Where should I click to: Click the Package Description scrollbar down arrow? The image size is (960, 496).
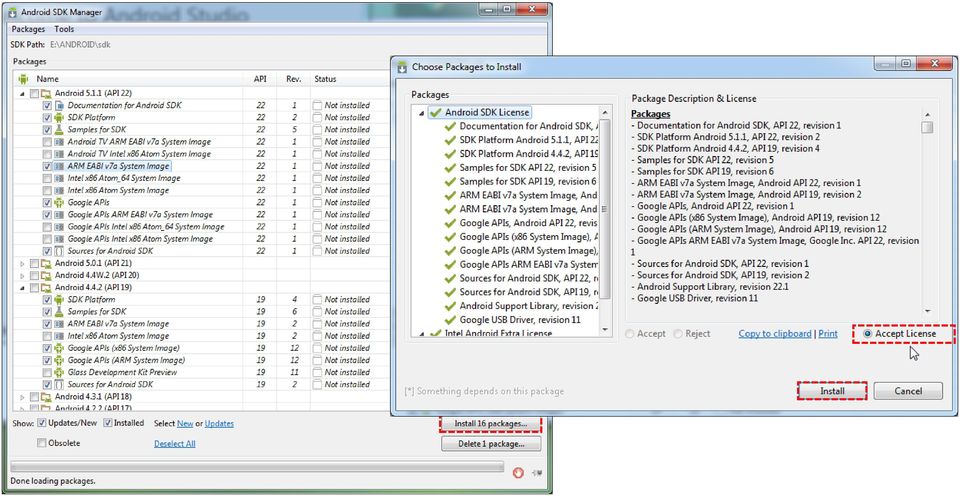click(x=928, y=311)
